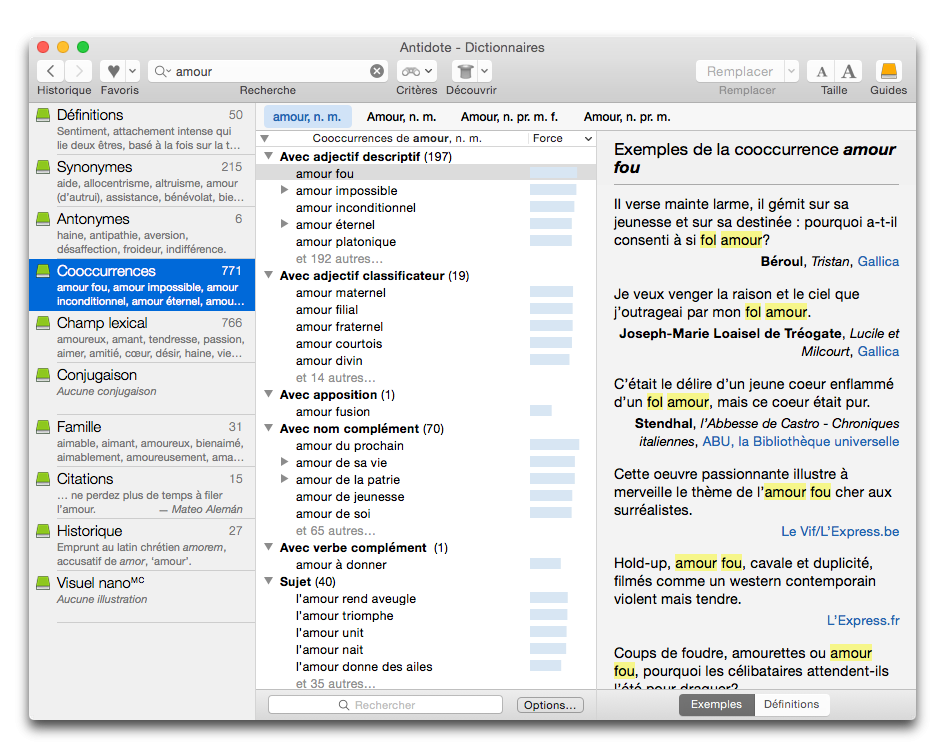This screenshot has width=945, height=756.
Task: Collapse the Cooccurrences de amour header triangle
Action: pyautogui.click(x=265, y=139)
